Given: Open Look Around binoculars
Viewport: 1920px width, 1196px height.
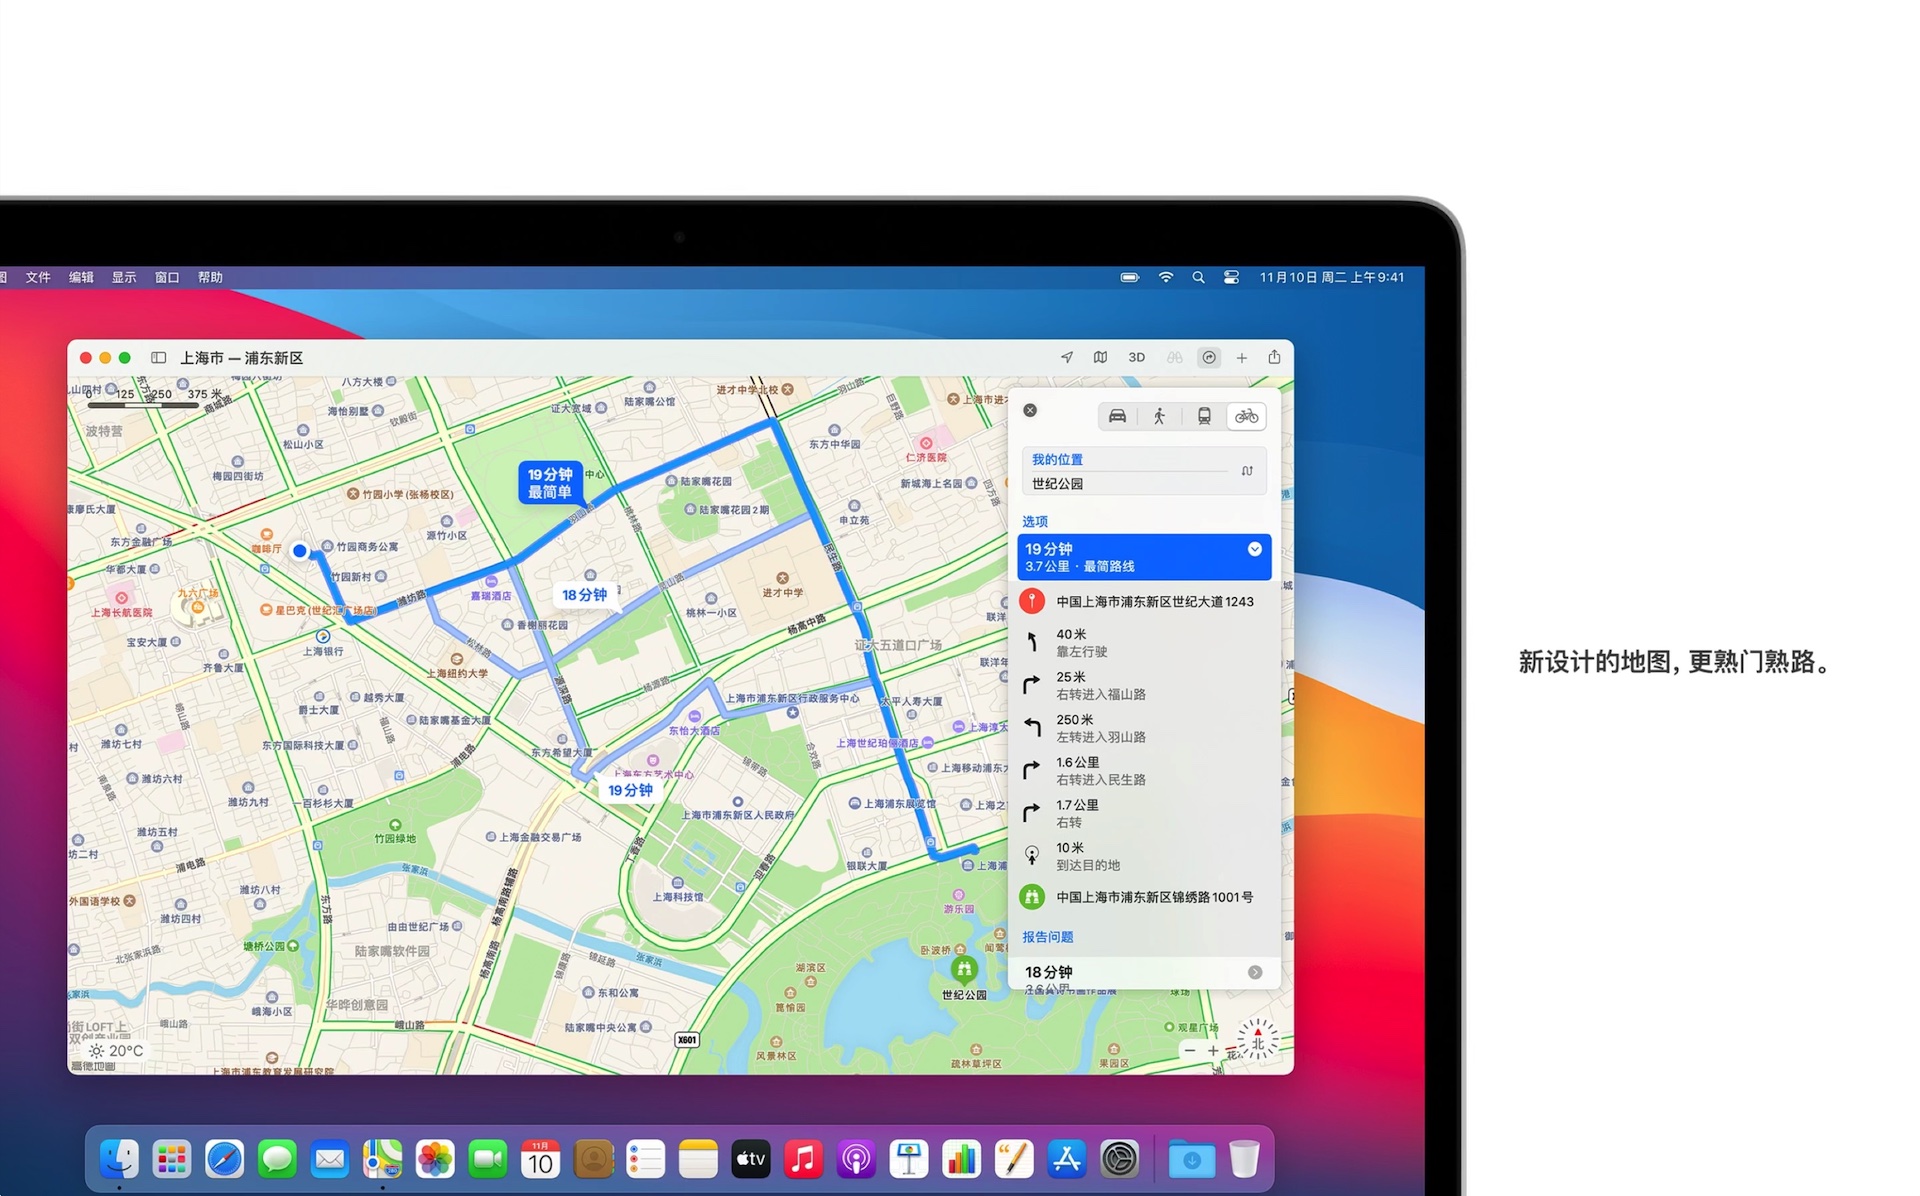Looking at the screenshot, I should point(1174,358).
